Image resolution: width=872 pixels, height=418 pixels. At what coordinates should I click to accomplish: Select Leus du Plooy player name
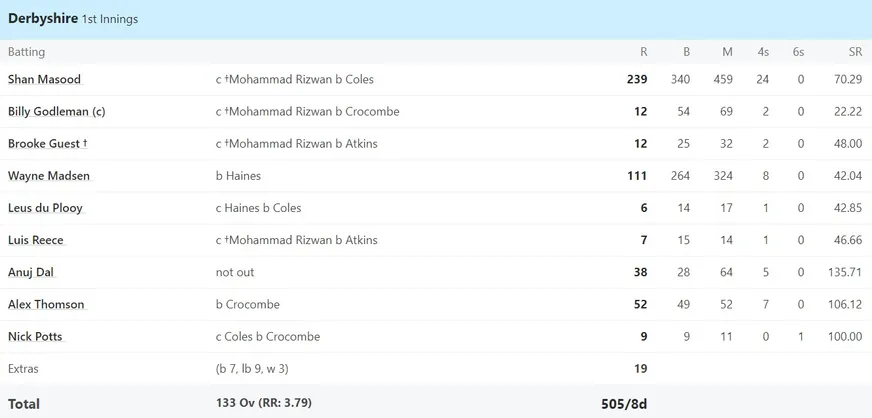(45, 208)
